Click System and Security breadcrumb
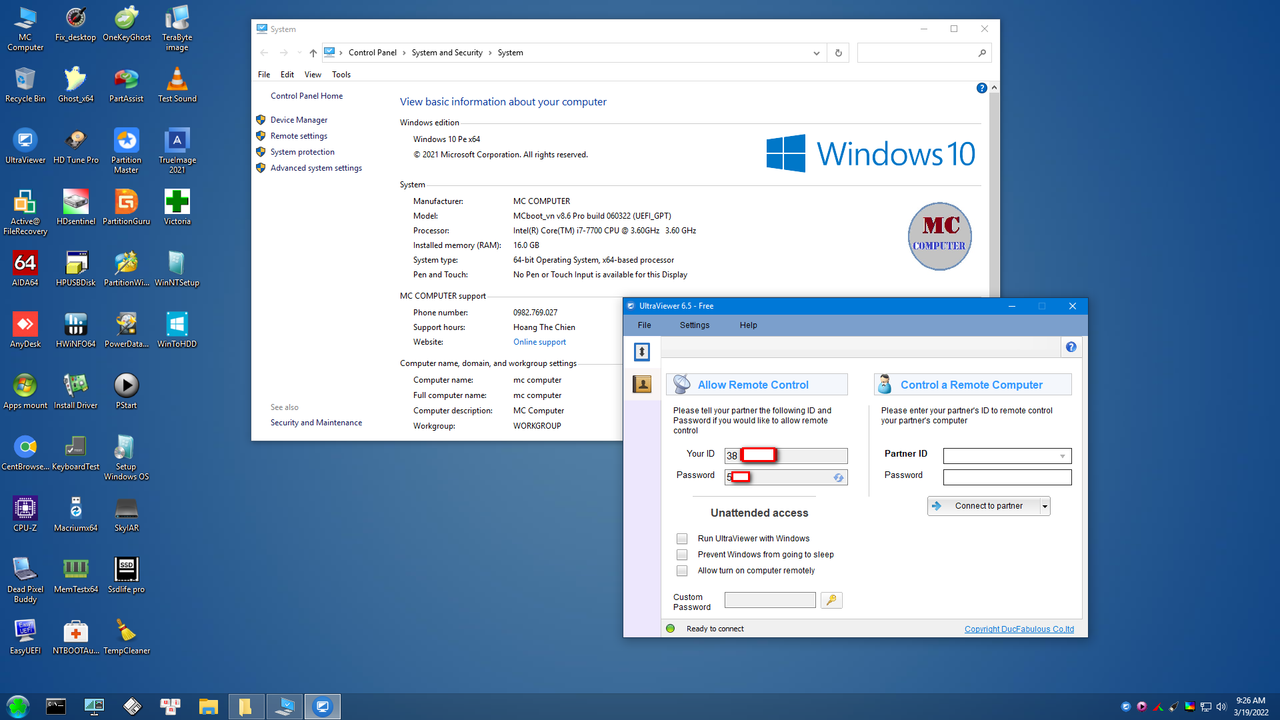 (447, 53)
